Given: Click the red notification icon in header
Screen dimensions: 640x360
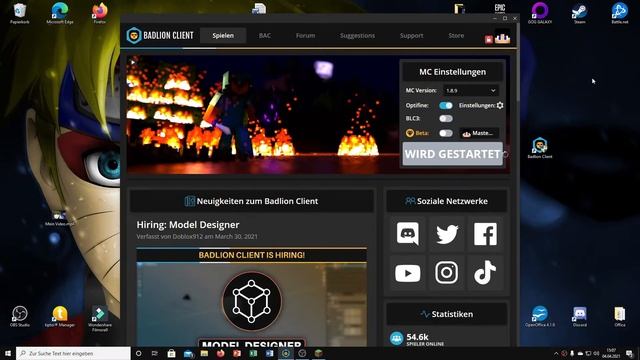Looking at the screenshot, I should pyautogui.click(x=489, y=39).
